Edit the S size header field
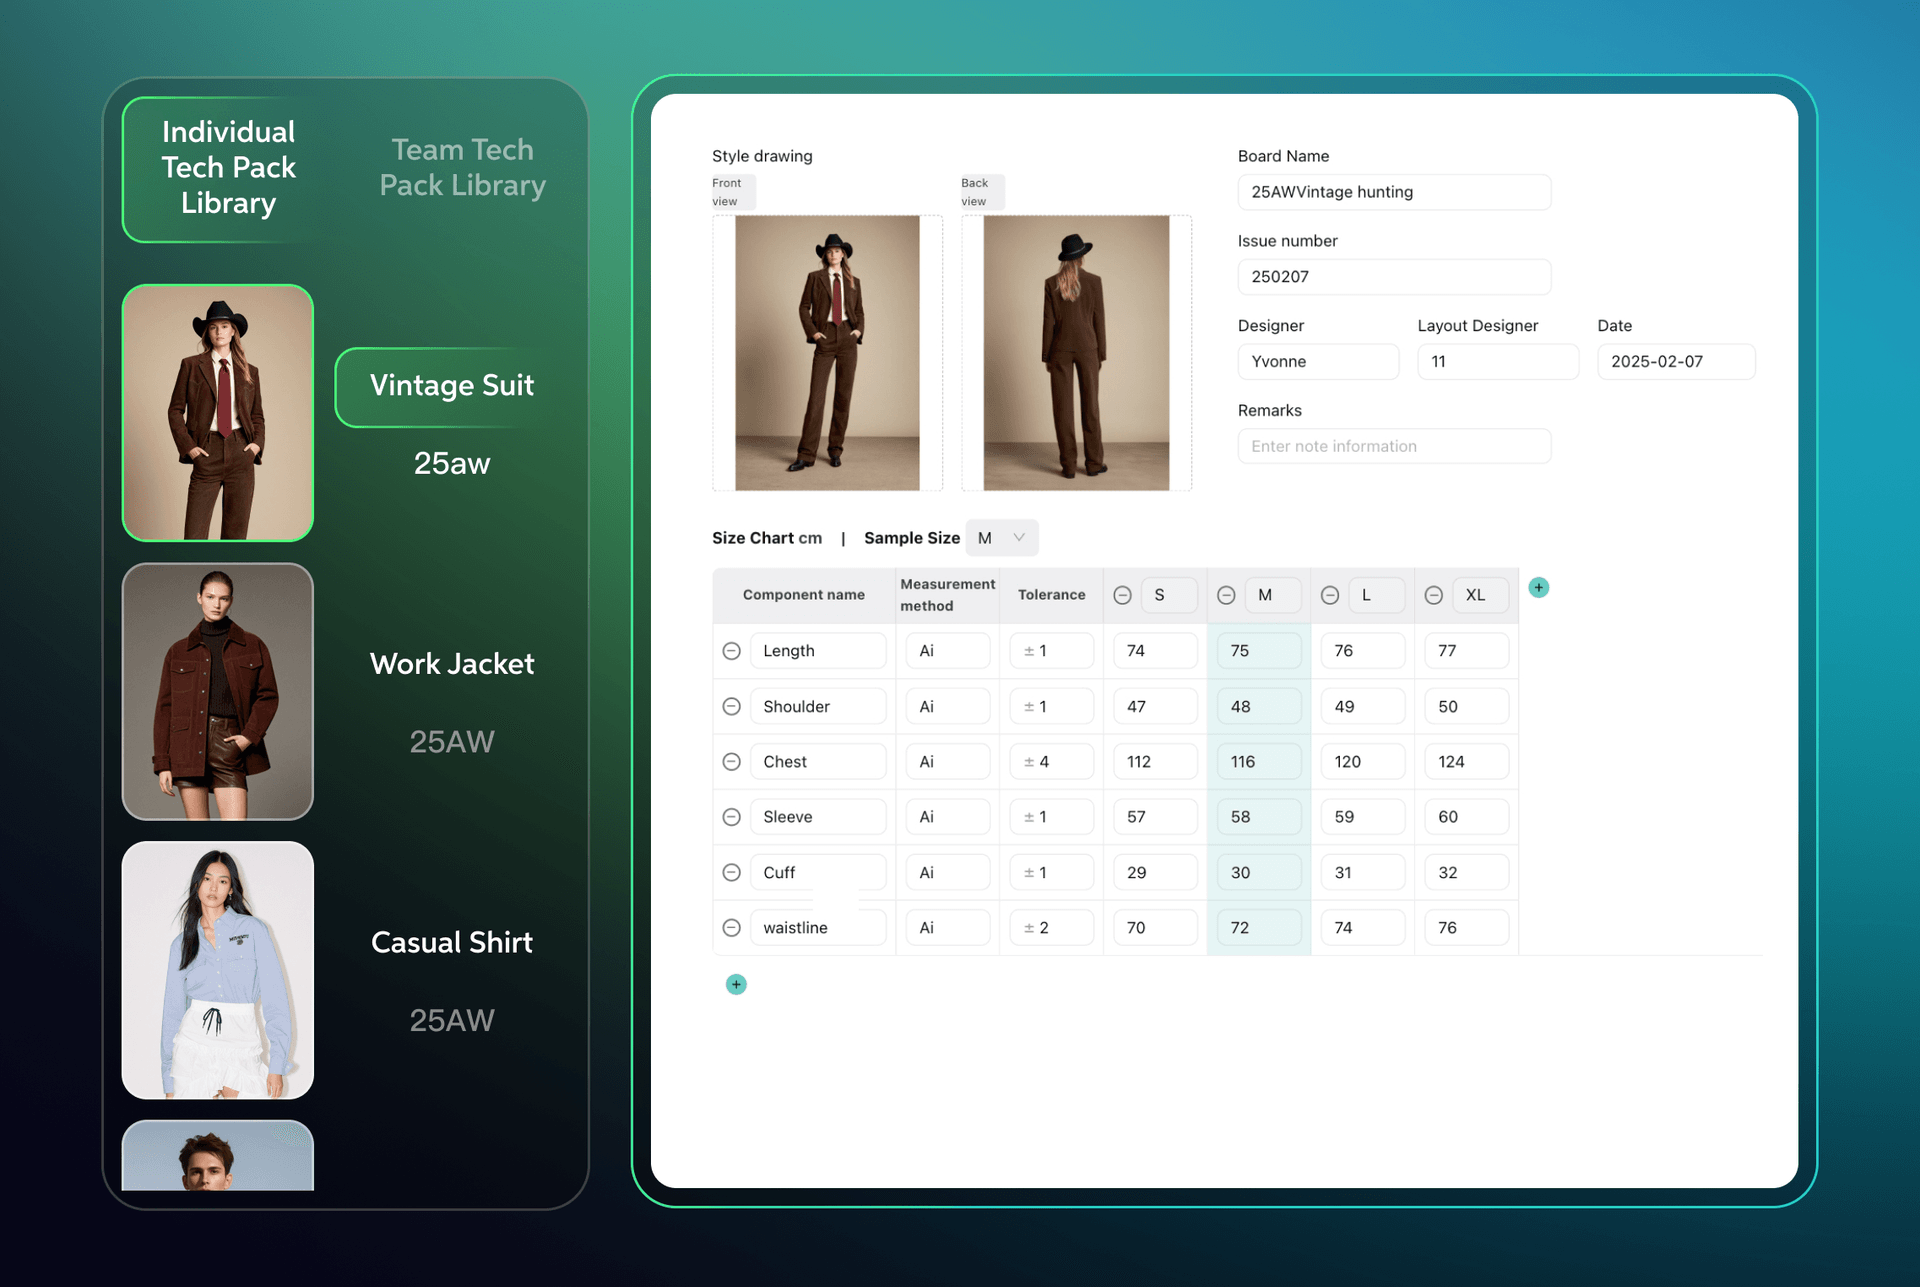The width and height of the screenshot is (1920, 1287). click(1169, 595)
